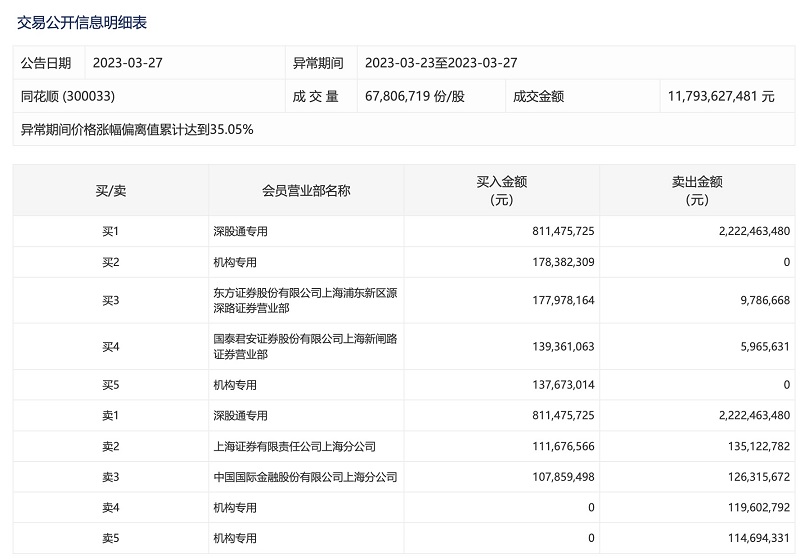
Task: Click the 买入金额 (元) column header
Action: click(x=501, y=190)
